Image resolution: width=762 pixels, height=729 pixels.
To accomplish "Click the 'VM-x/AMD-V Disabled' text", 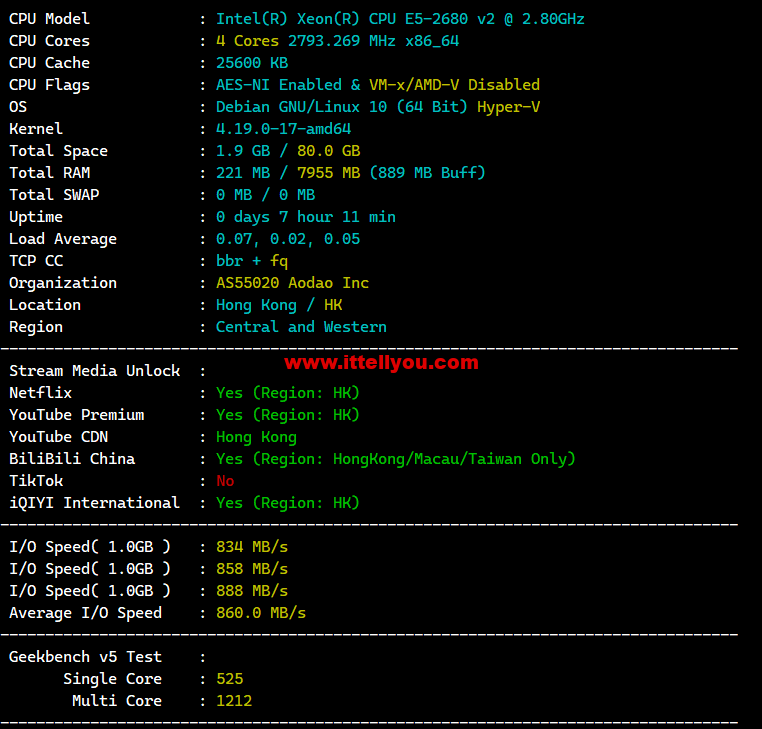I will coord(454,85).
